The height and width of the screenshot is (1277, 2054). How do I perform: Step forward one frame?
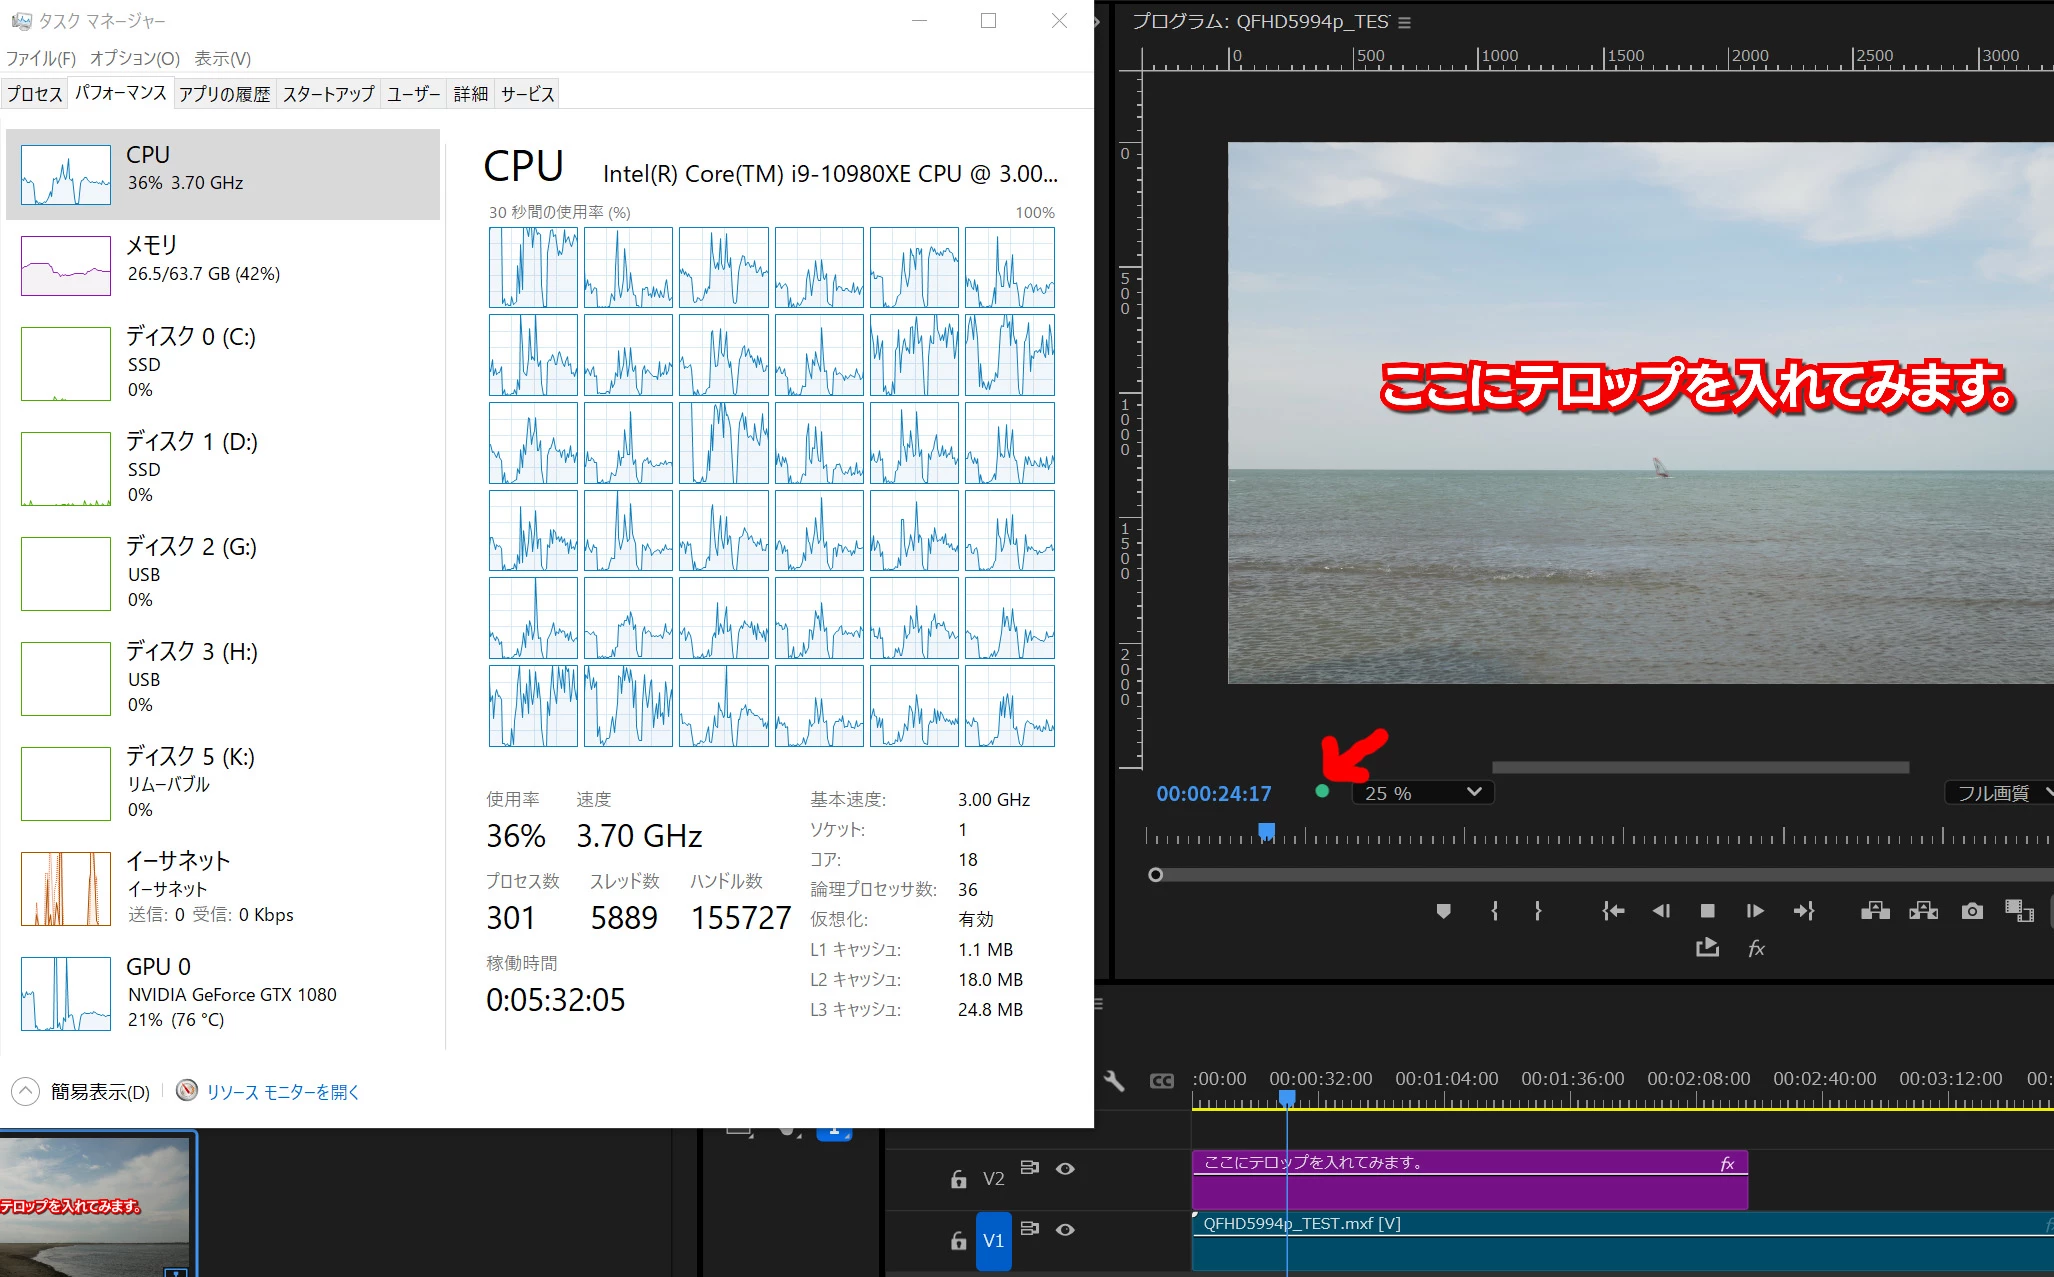click(x=1755, y=911)
